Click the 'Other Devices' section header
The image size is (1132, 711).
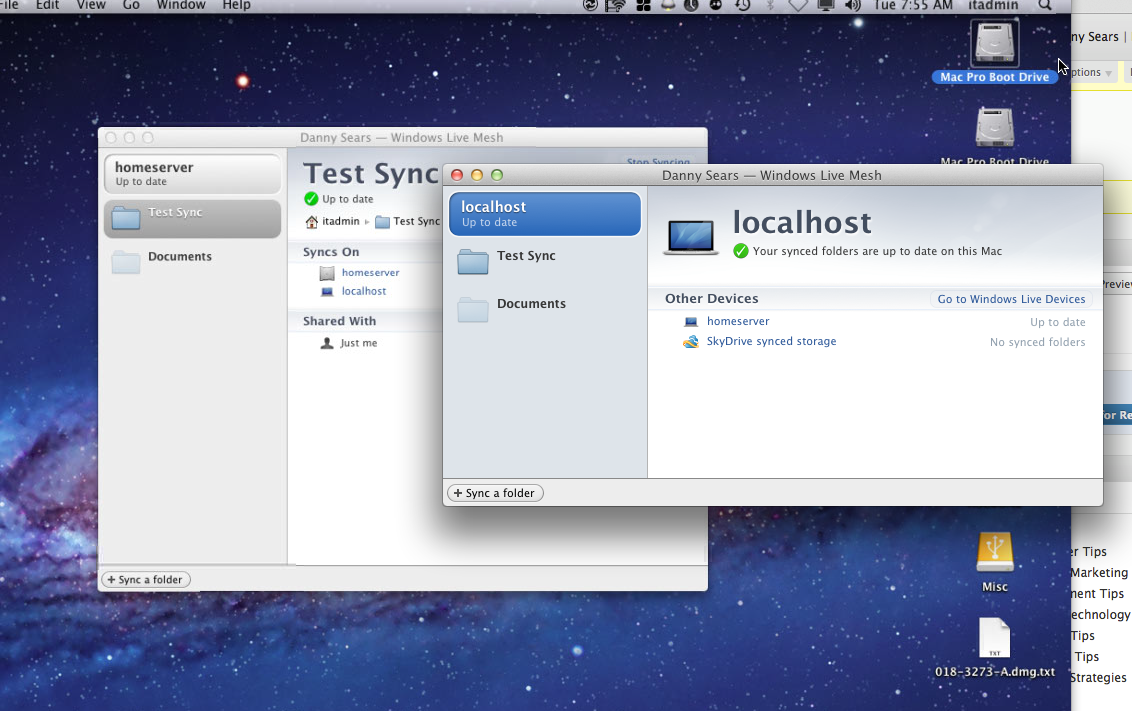711,298
